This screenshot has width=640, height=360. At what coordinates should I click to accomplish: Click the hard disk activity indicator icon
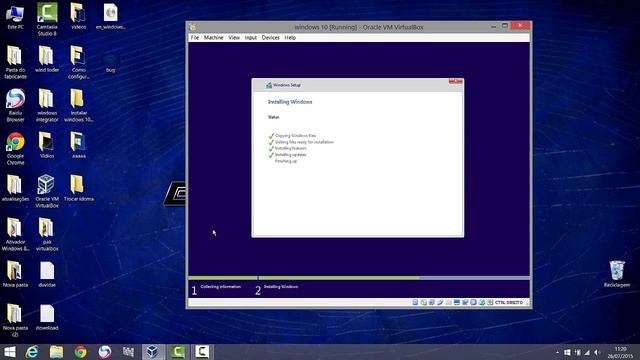coord(415,302)
